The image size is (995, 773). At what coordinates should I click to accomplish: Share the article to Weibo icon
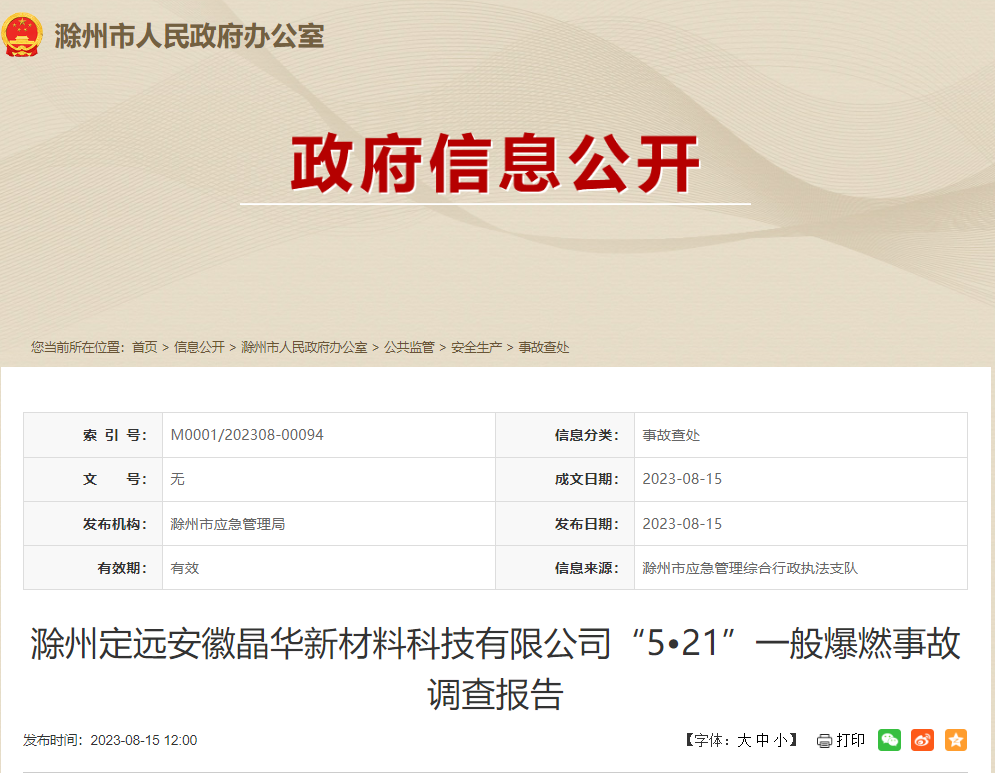point(923,740)
